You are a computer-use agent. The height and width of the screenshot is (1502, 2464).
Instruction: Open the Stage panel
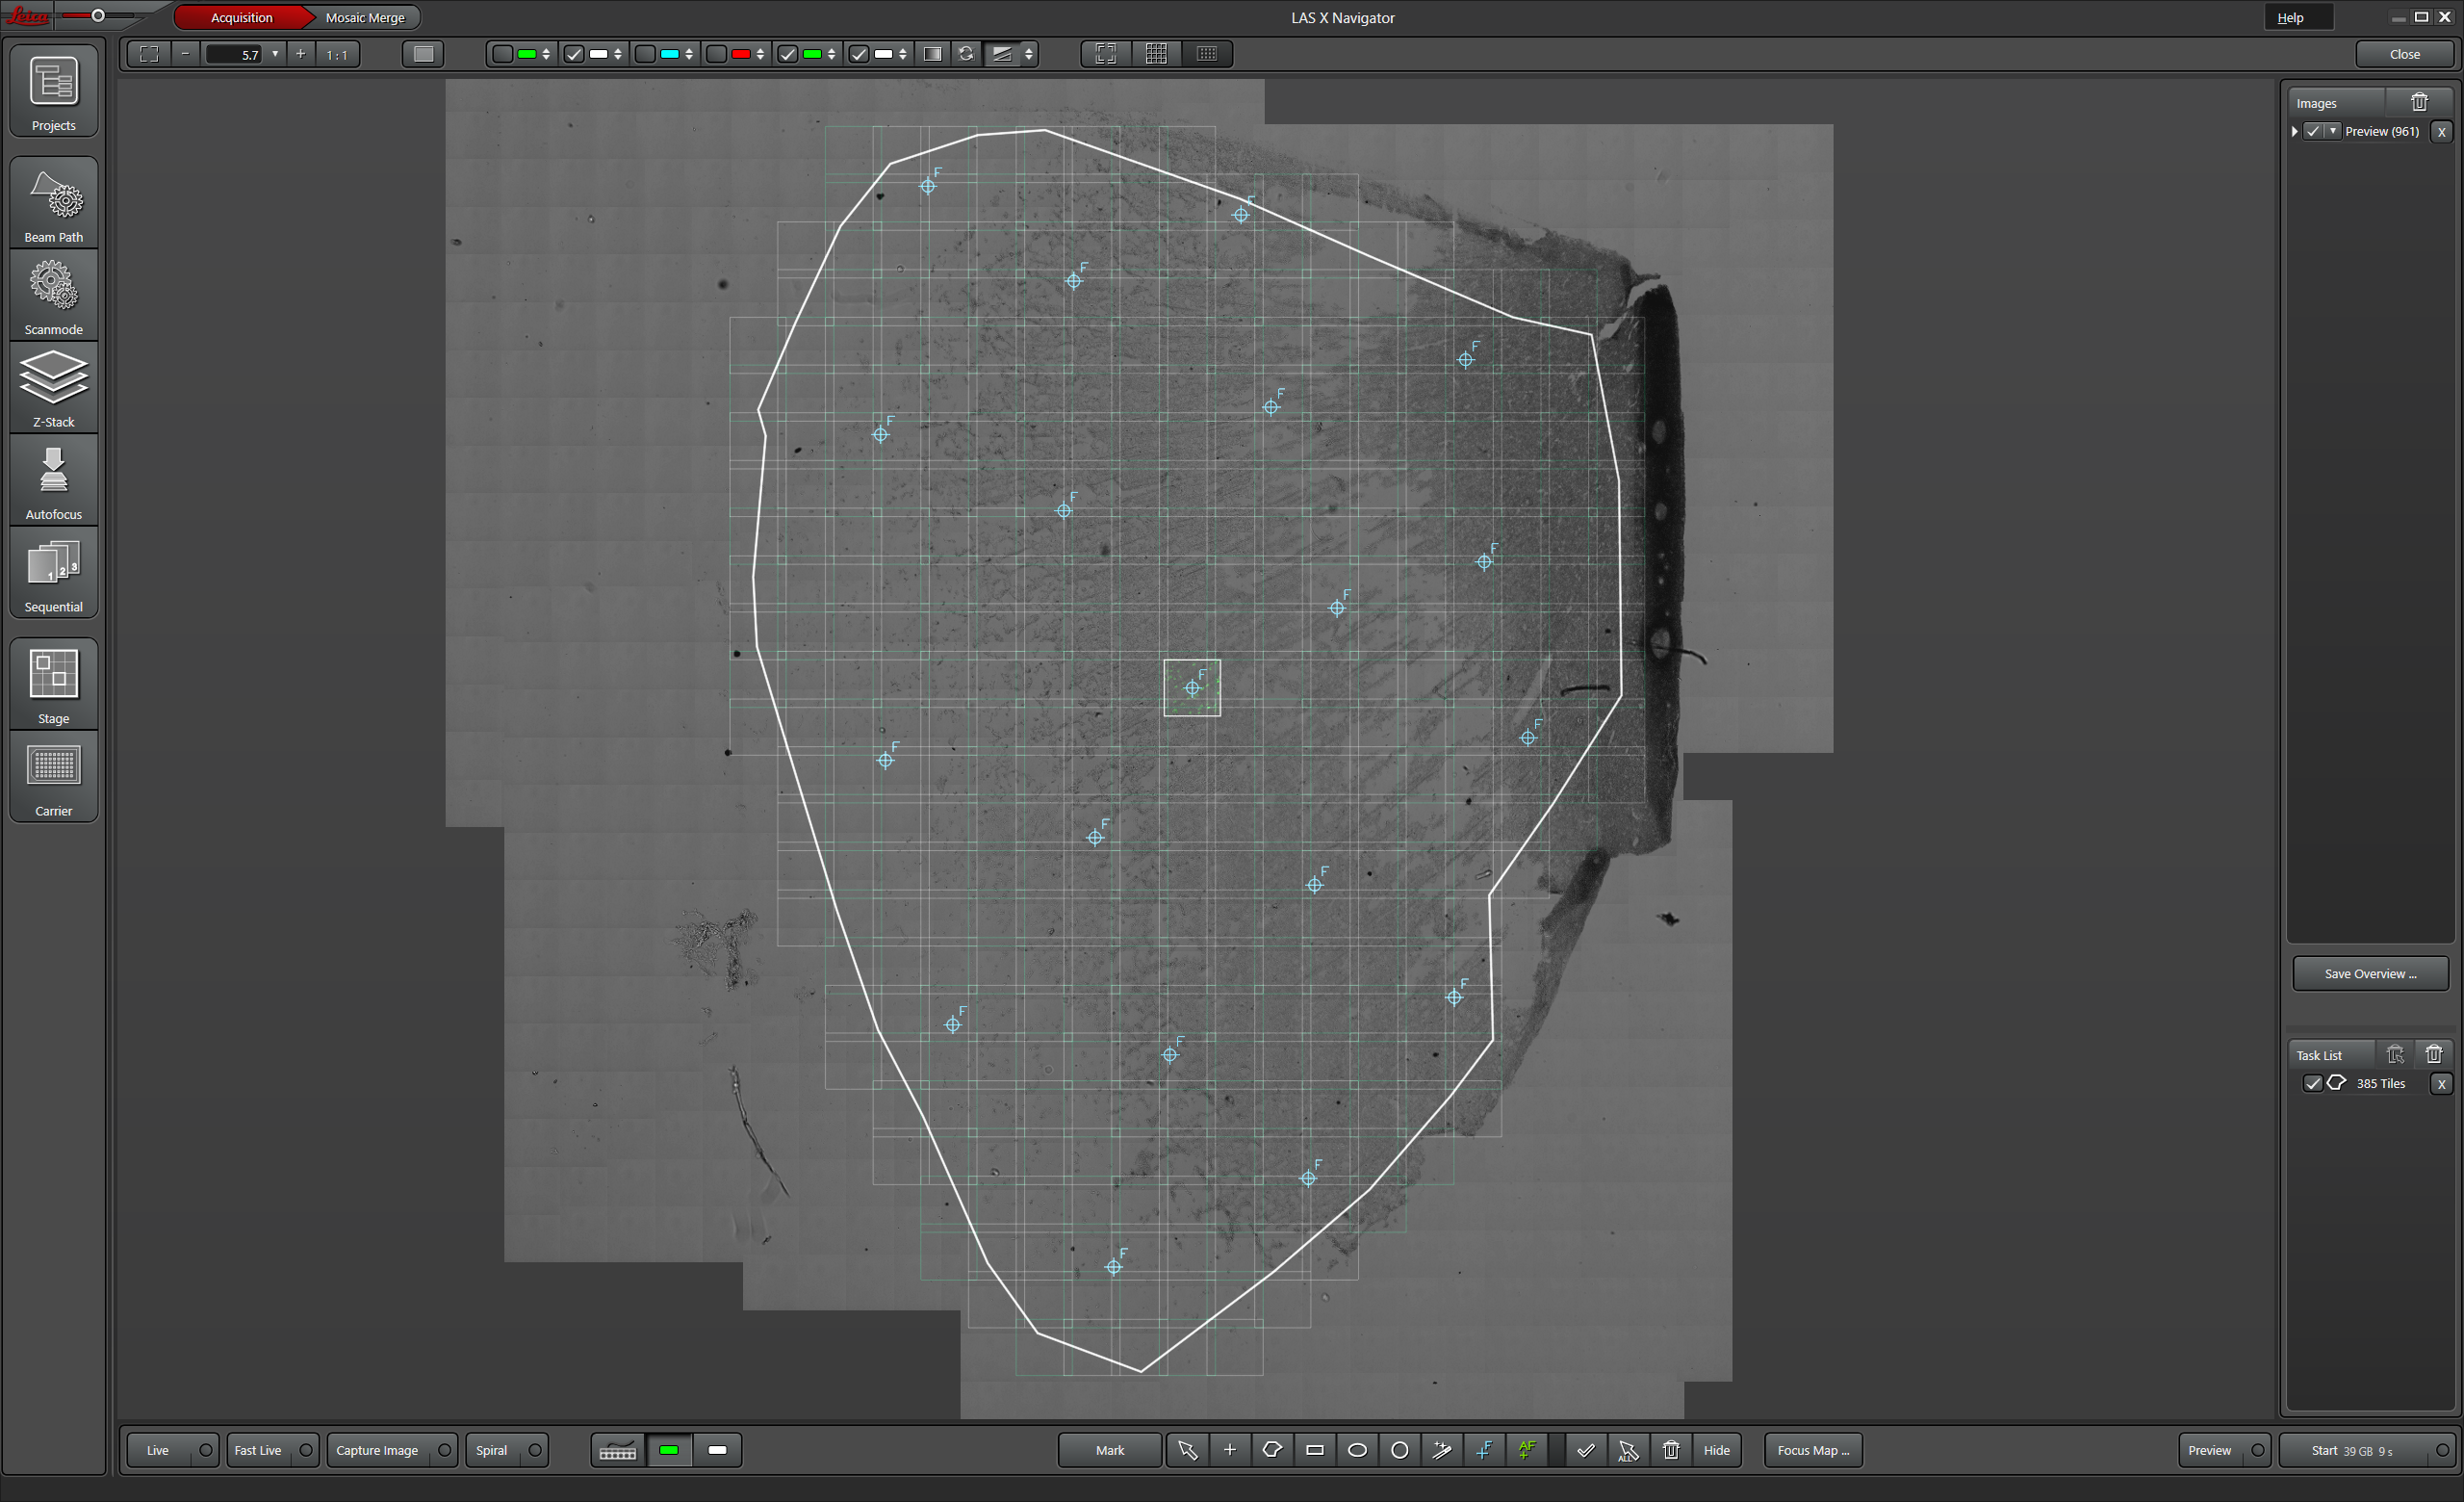(54, 684)
